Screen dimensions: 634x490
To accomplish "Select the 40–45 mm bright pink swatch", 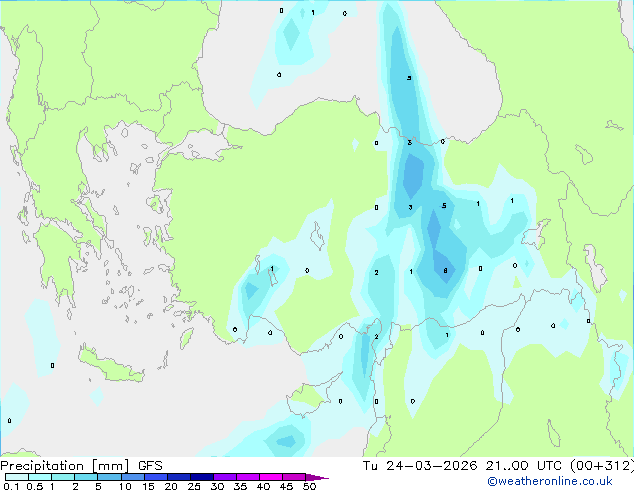I will pos(271,477).
